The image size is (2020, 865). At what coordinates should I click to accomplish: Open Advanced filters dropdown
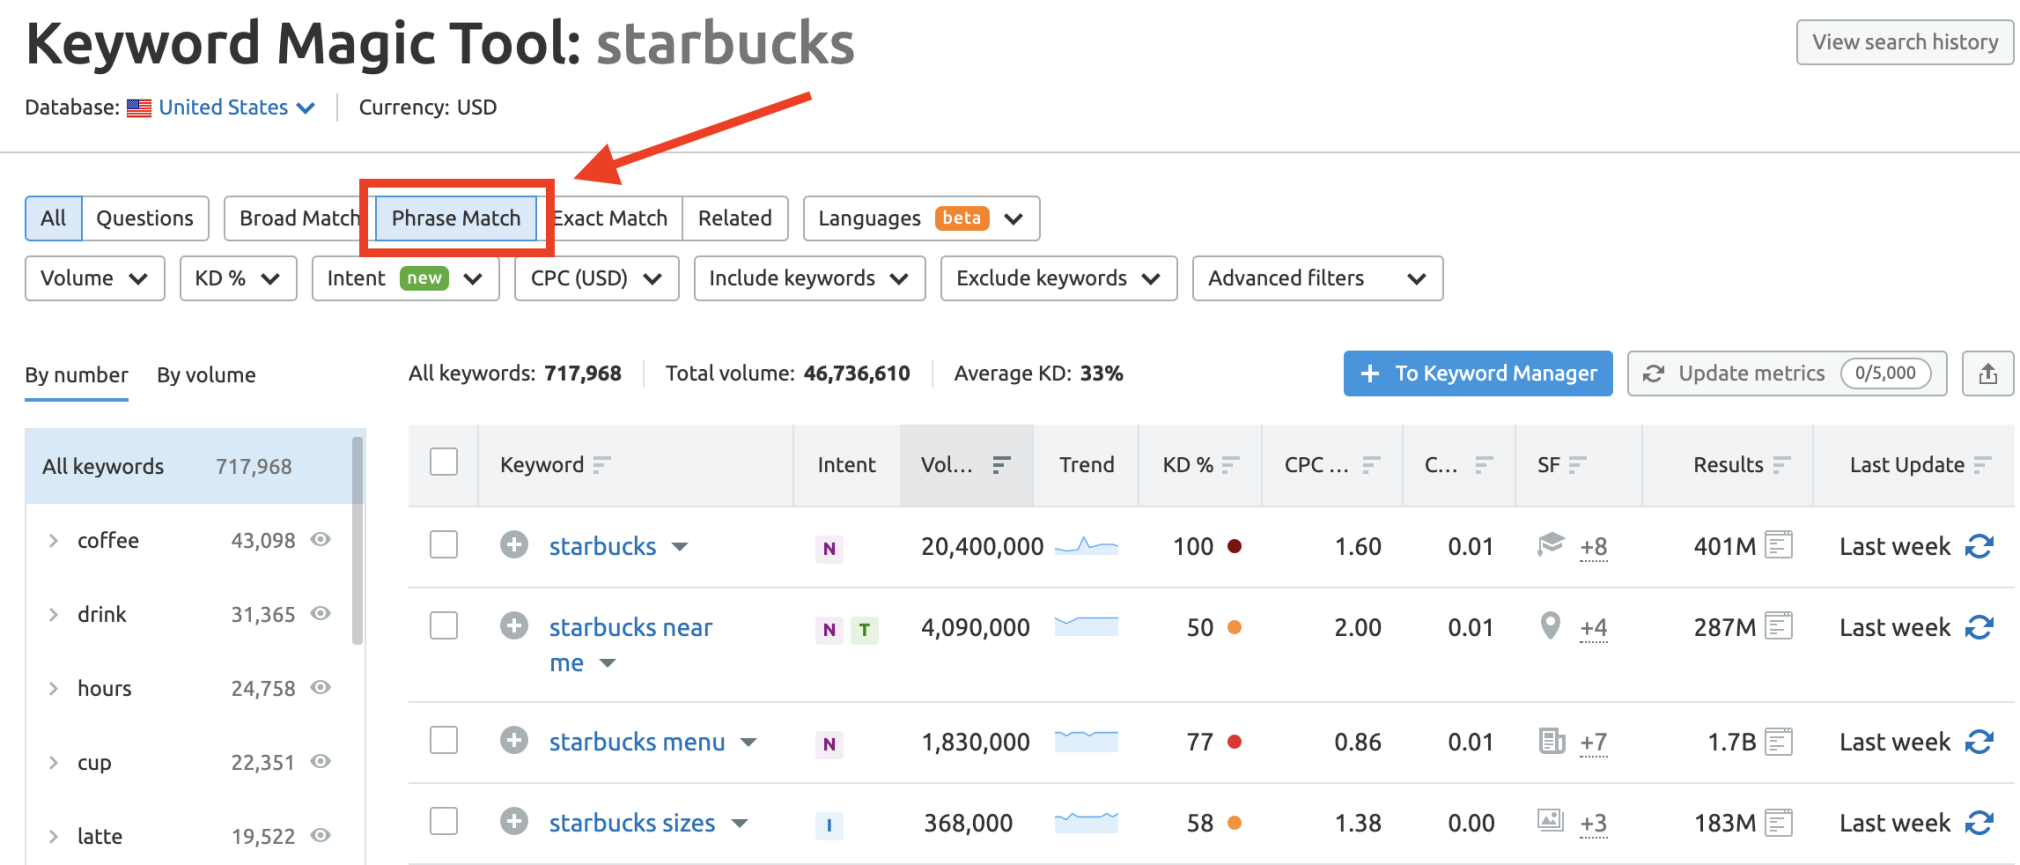(x=1317, y=278)
